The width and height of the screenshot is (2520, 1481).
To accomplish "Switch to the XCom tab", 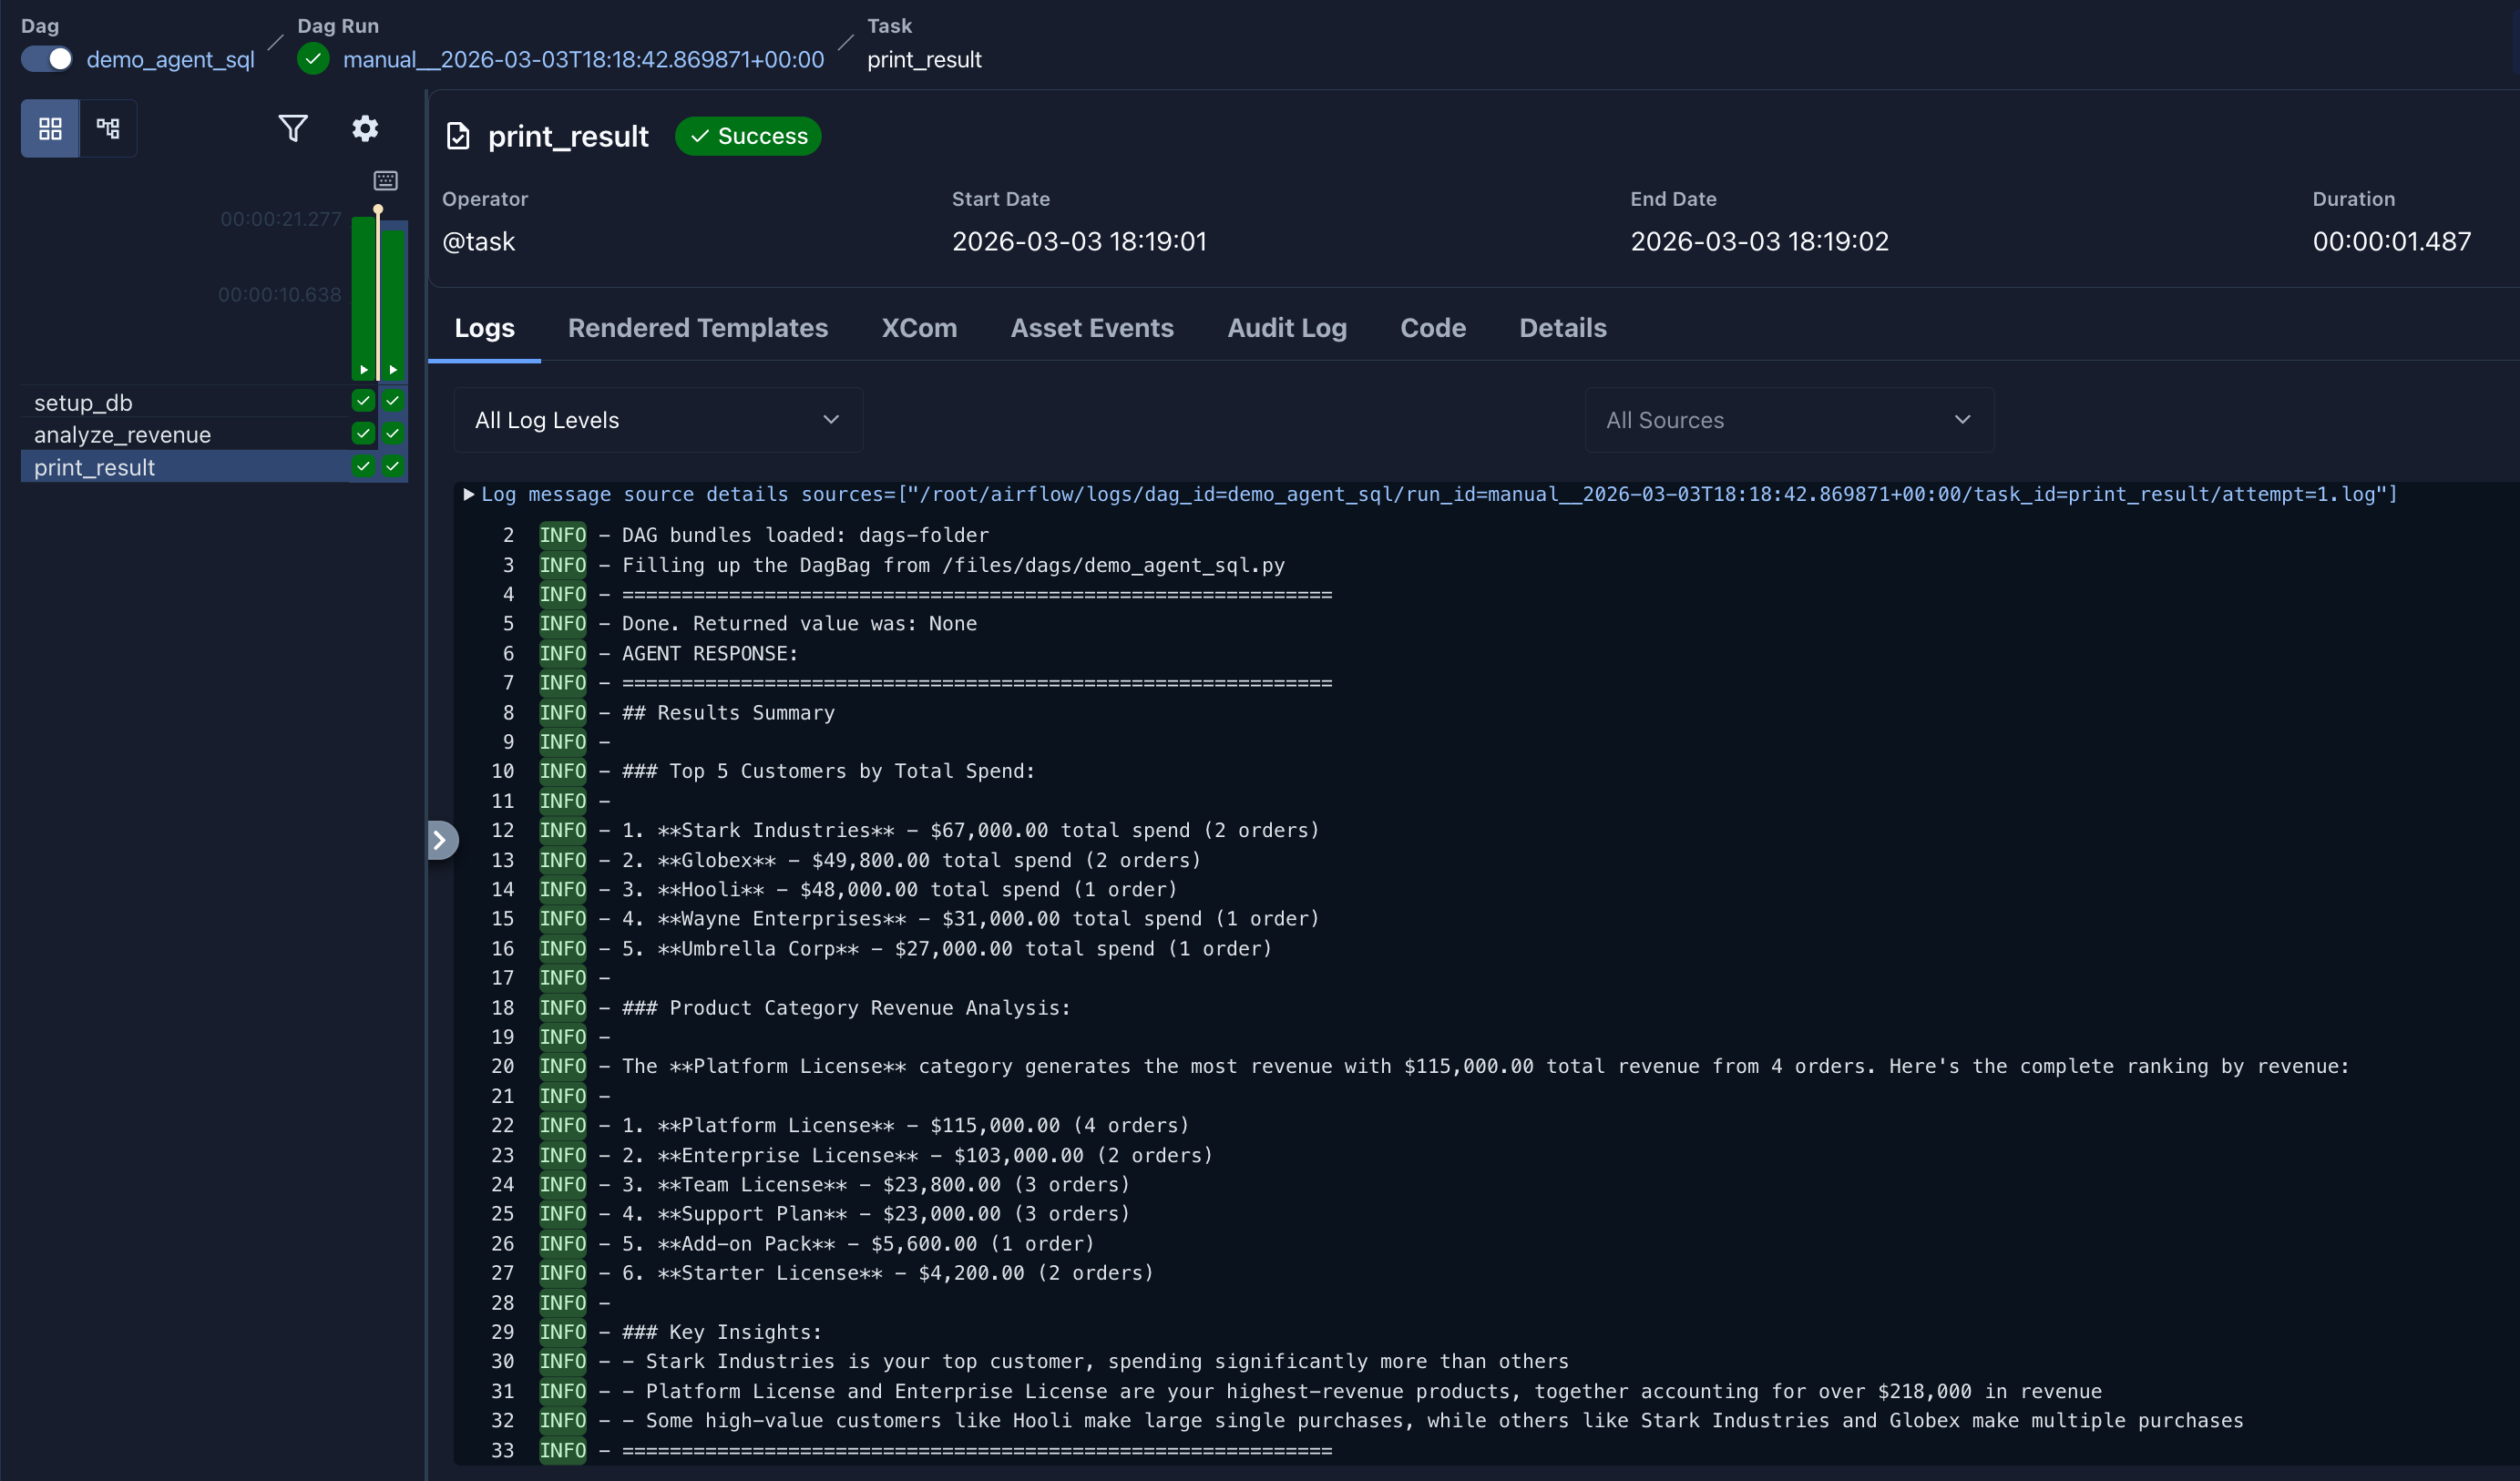I will point(918,328).
